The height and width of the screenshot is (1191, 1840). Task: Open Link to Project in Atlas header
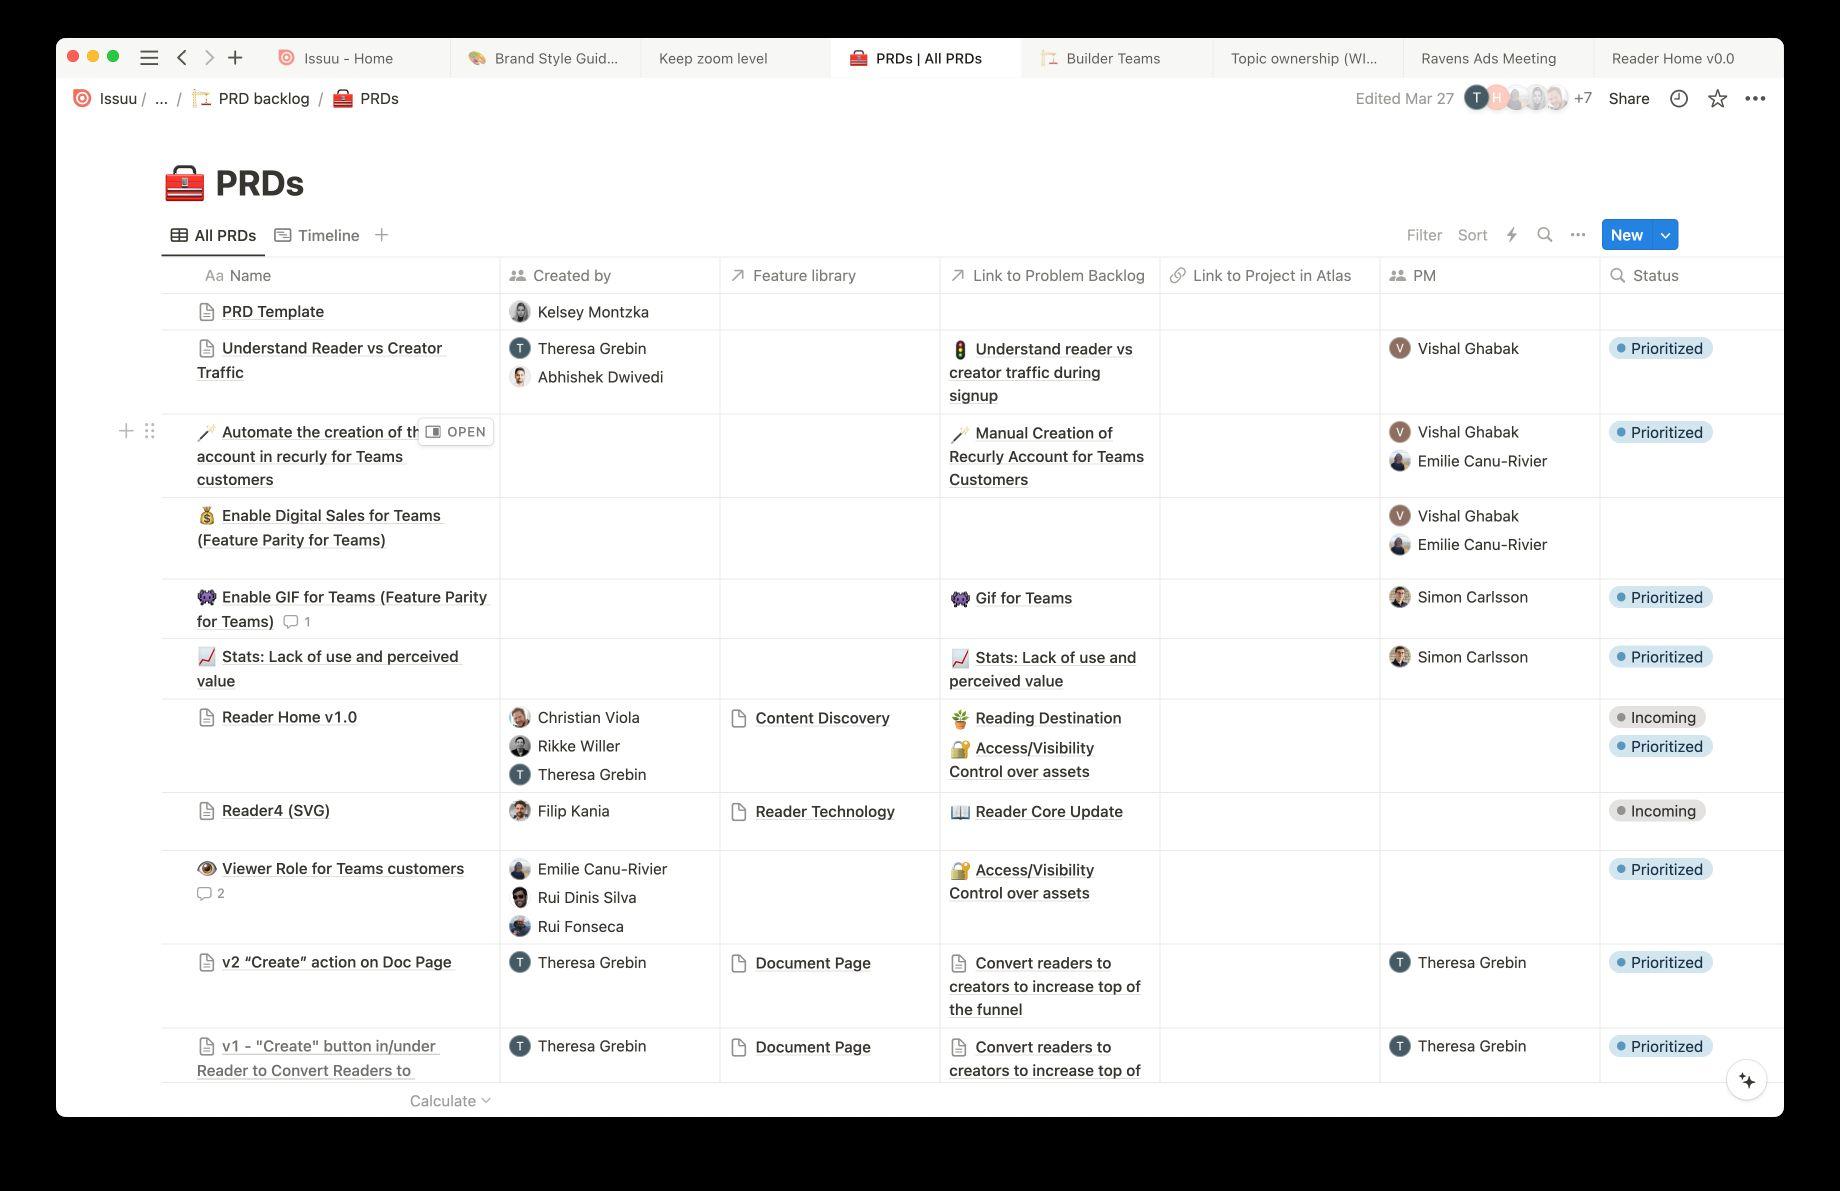[1270, 275]
